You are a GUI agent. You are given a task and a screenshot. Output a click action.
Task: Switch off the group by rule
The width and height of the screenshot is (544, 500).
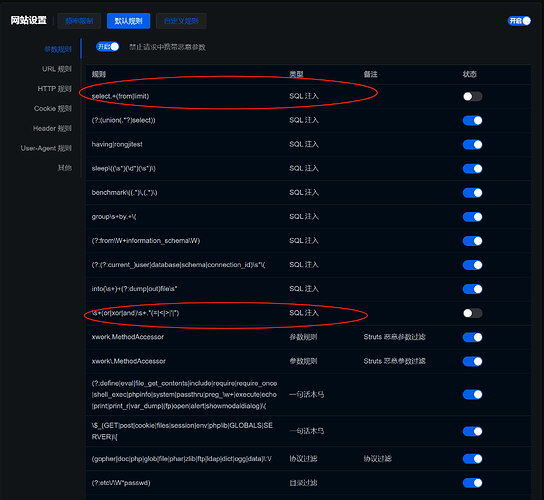[472, 217]
